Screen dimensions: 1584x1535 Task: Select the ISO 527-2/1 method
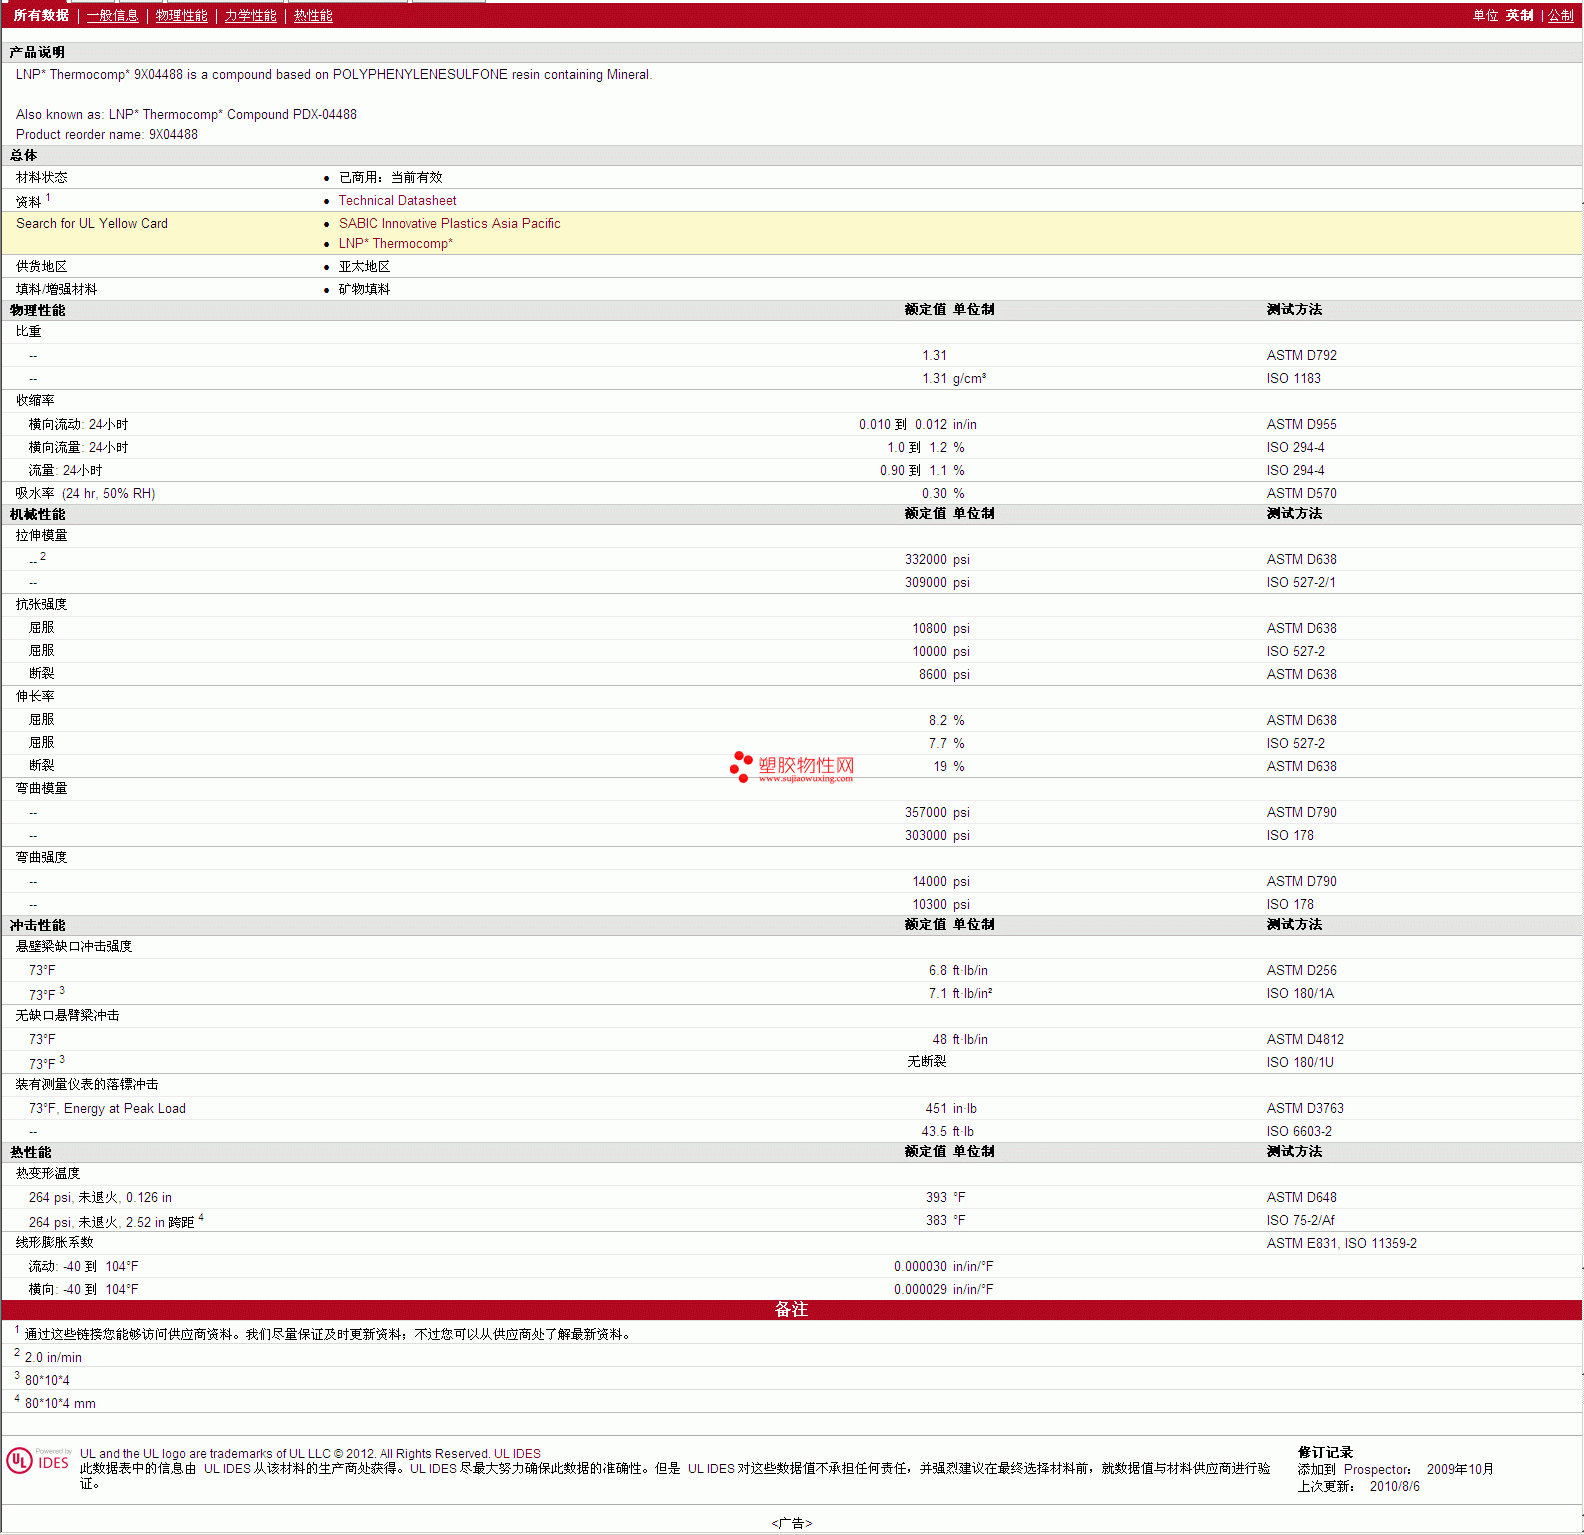[1301, 582]
